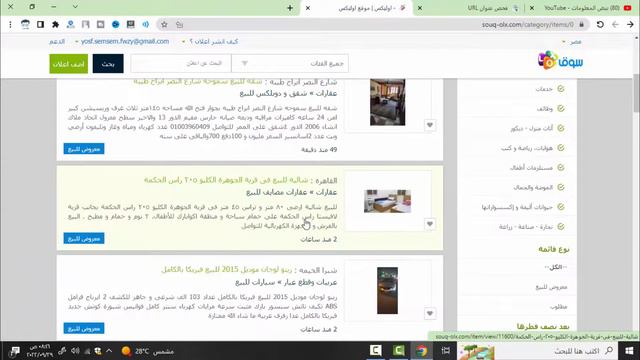640x360 pixels.
Task: Close the YouTube tab
Action: click(x=532, y=8)
